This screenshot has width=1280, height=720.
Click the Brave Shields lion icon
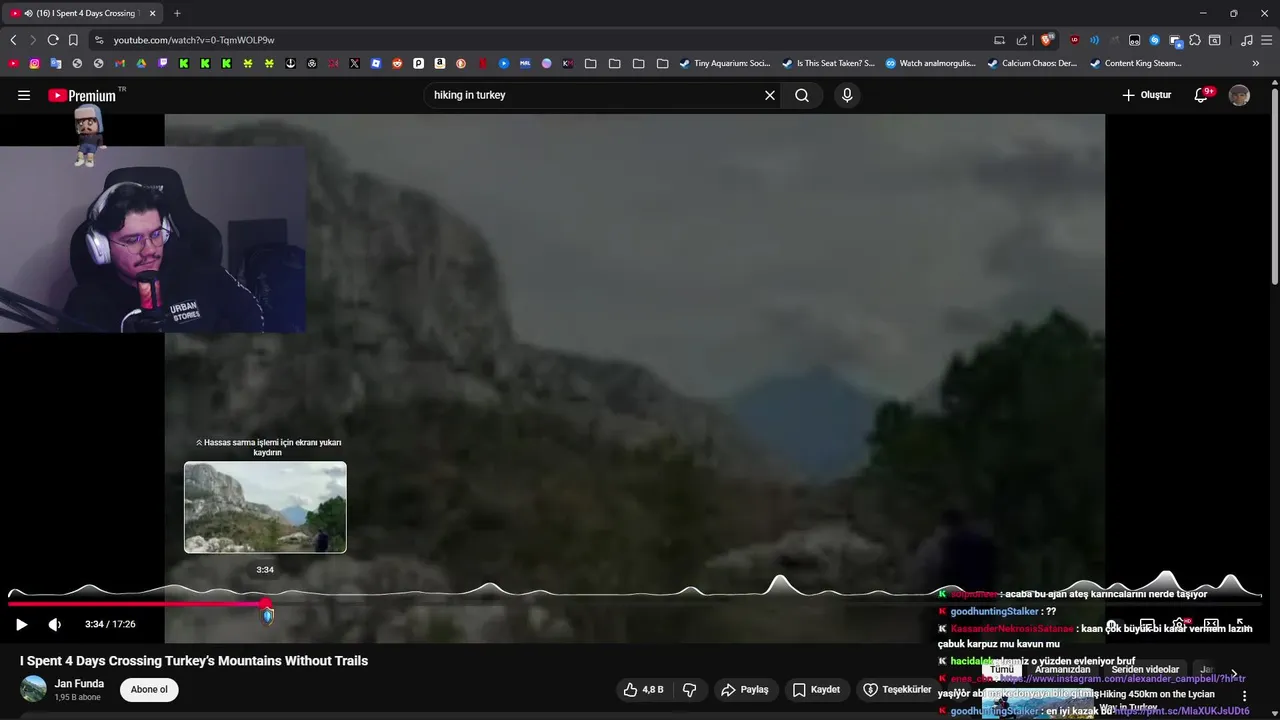(x=1047, y=40)
